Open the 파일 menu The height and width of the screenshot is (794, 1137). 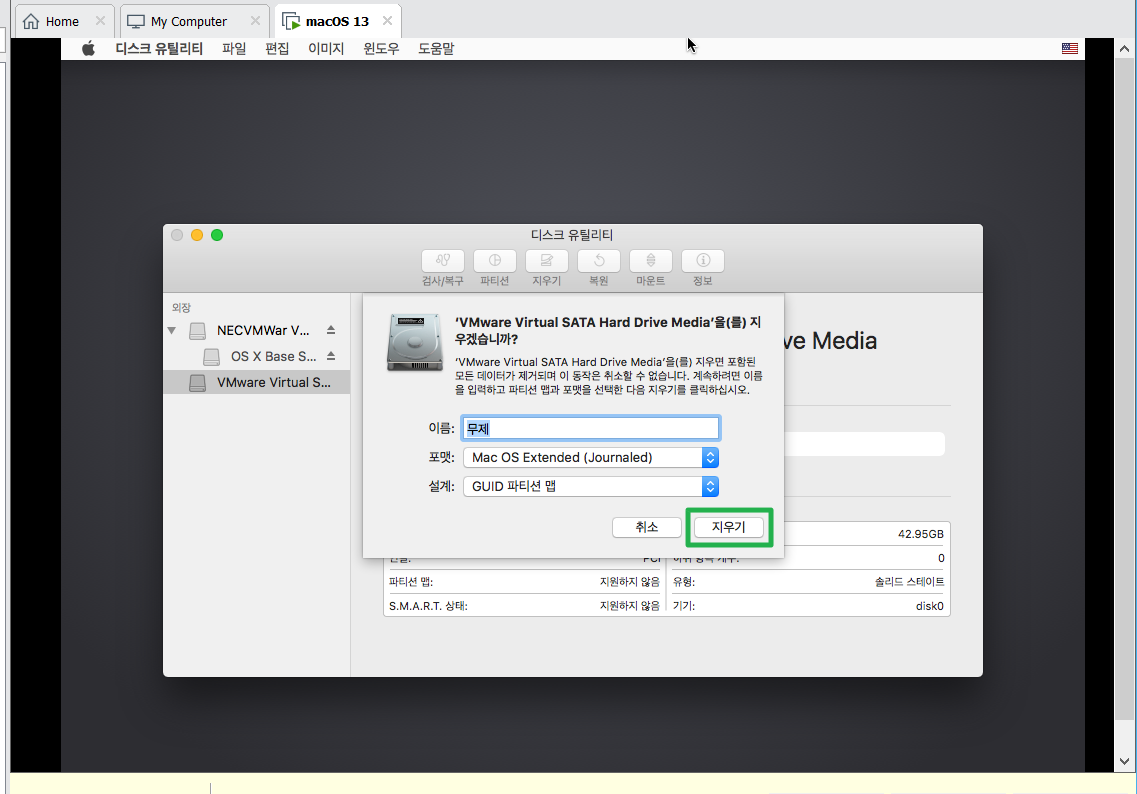click(x=234, y=49)
